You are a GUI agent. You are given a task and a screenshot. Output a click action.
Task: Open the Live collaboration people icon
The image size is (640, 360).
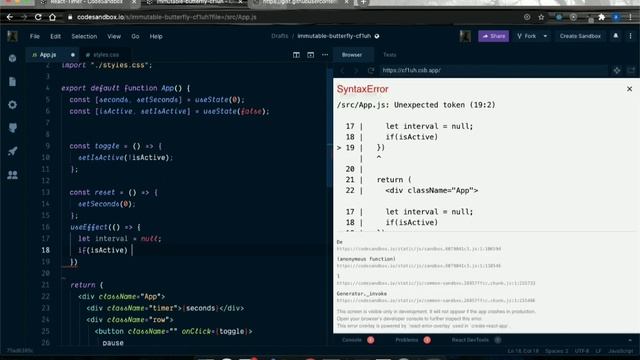[x=12, y=175]
